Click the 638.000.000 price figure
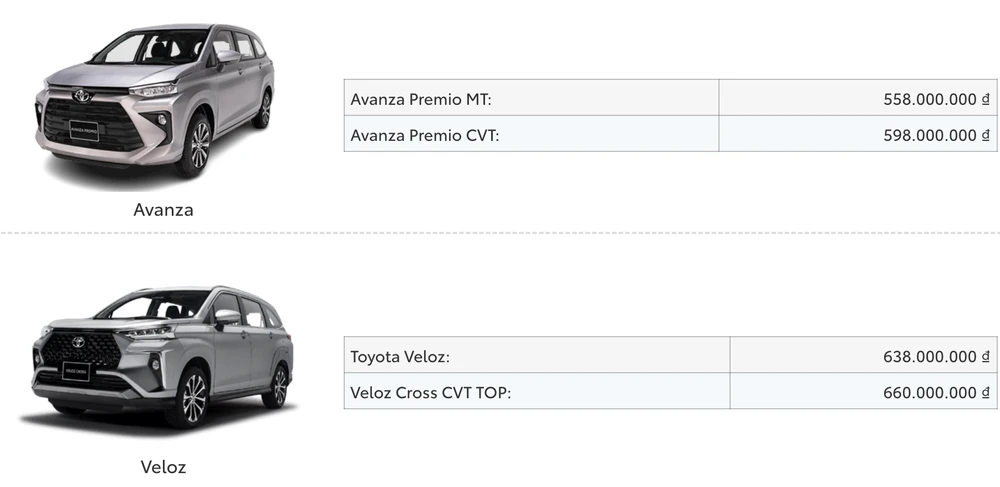1000x487 pixels. (929, 356)
